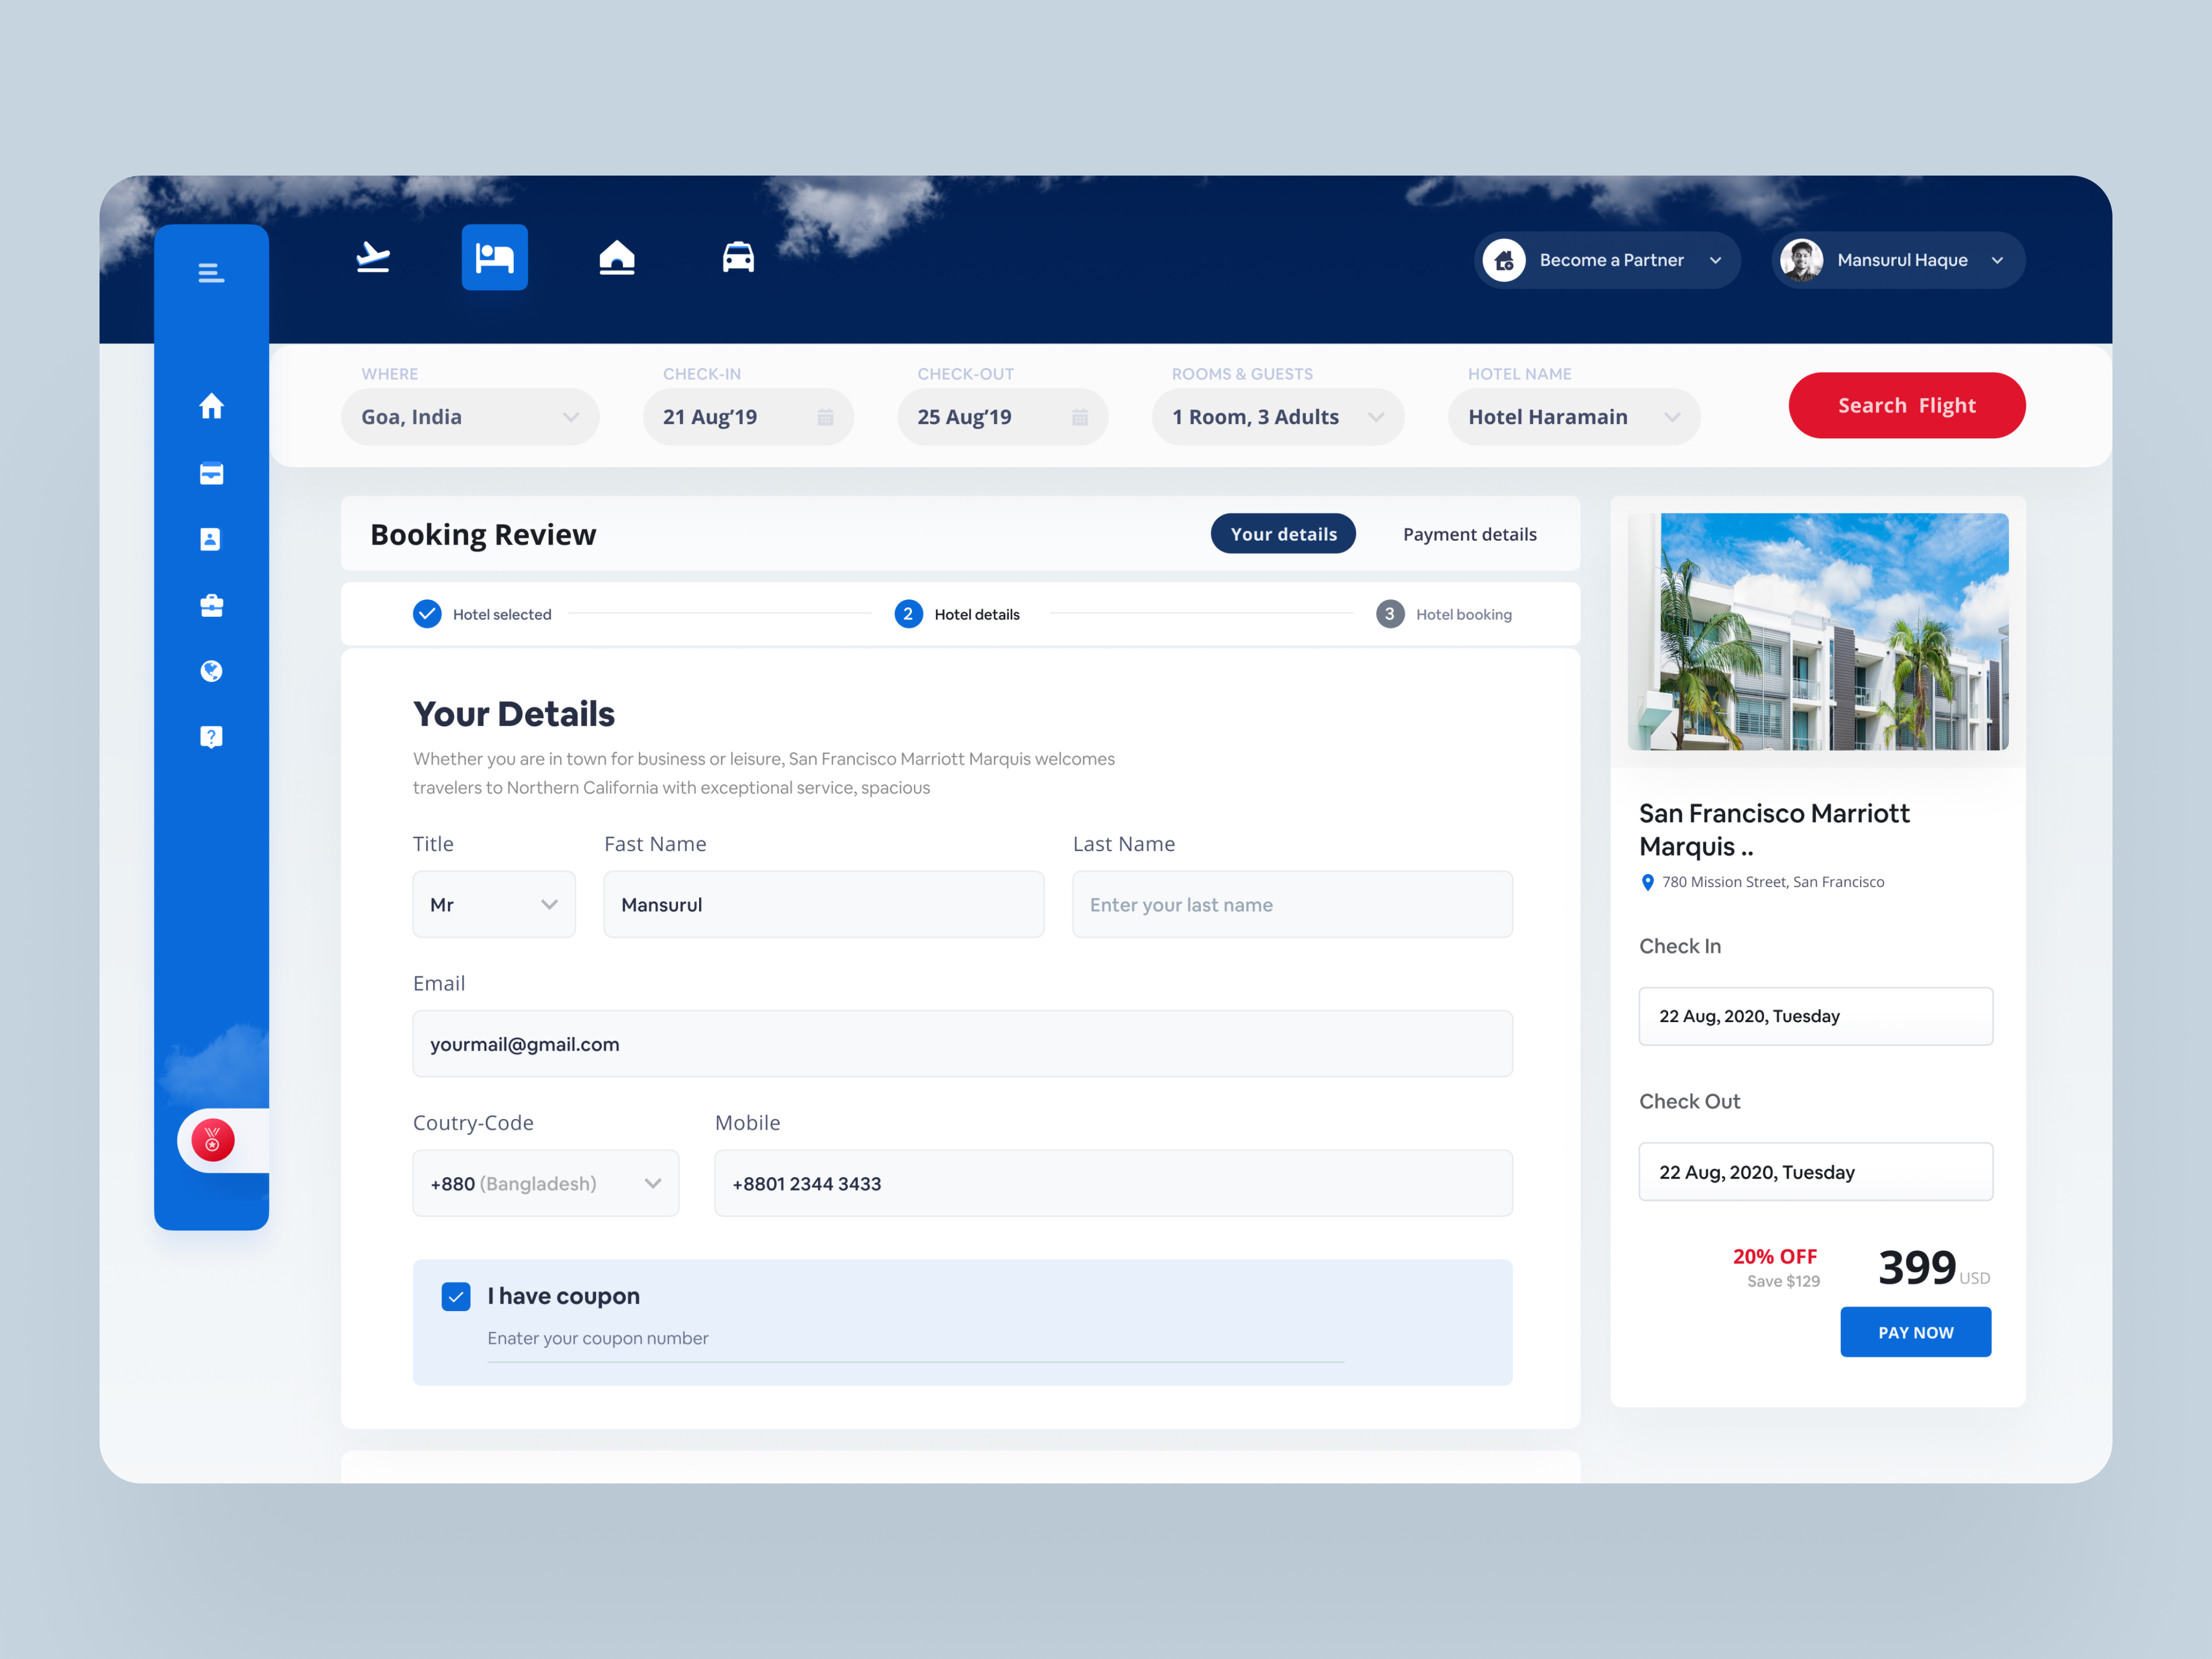The height and width of the screenshot is (1659, 2212).
Task: Click the Booking Review heading
Action: pyautogui.click(x=483, y=534)
